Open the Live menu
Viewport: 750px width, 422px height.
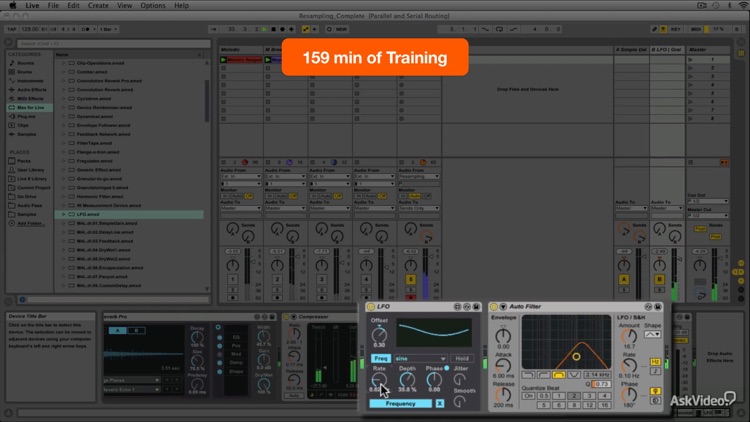pos(32,5)
